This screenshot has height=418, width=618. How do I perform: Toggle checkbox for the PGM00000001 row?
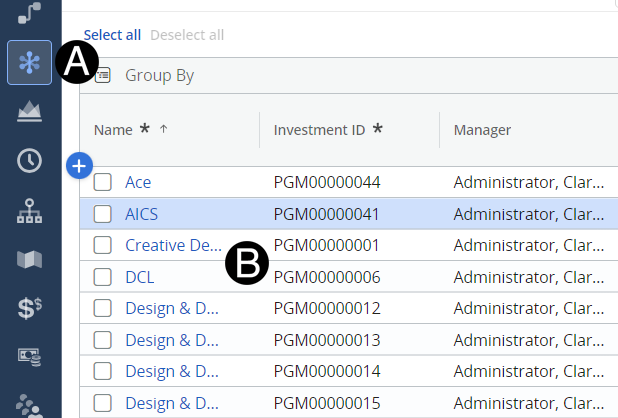click(x=102, y=245)
